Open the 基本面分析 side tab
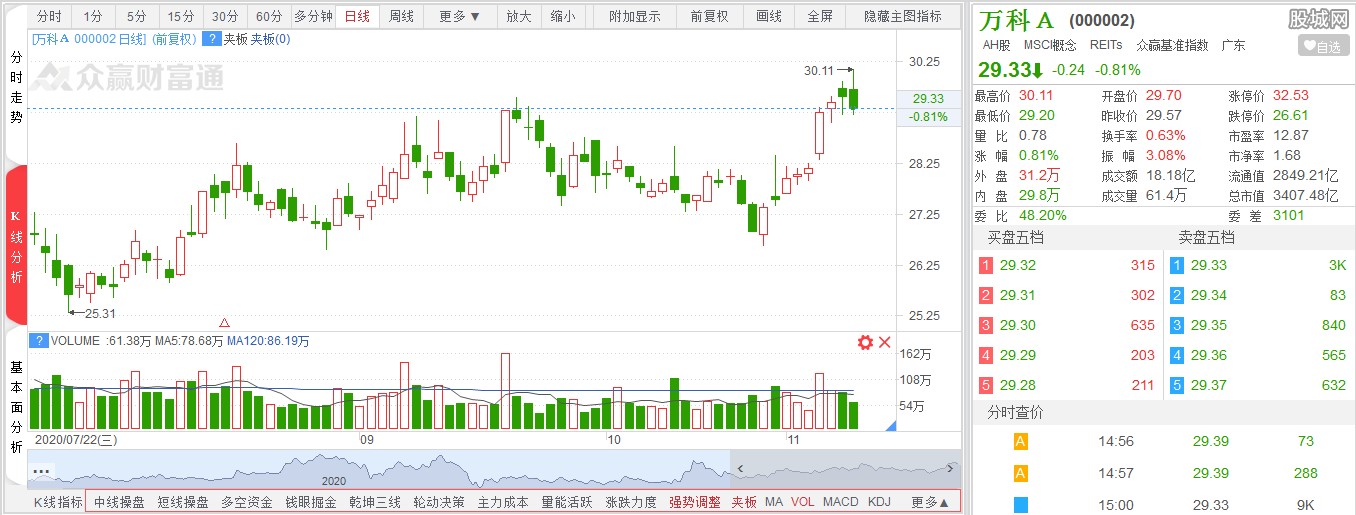Image resolution: width=1356 pixels, height=515 pixels. (16, 408)
